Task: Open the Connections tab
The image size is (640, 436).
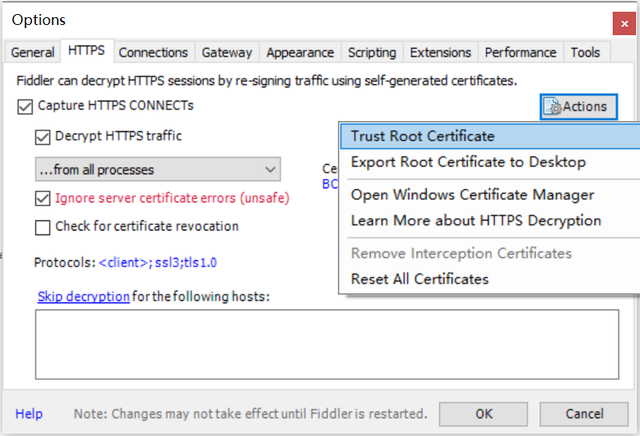Action: [x=153, y=52]
